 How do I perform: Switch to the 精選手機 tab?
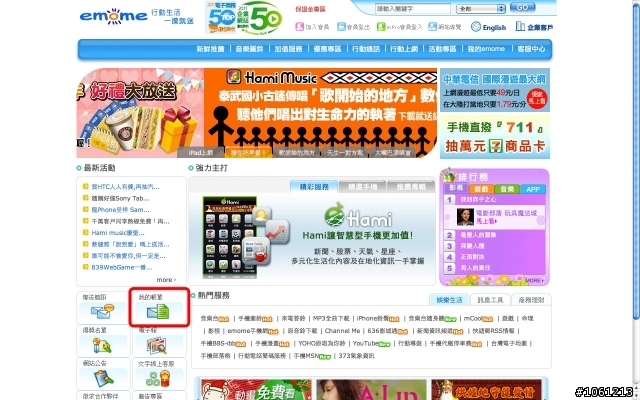(x=362, y=187)
